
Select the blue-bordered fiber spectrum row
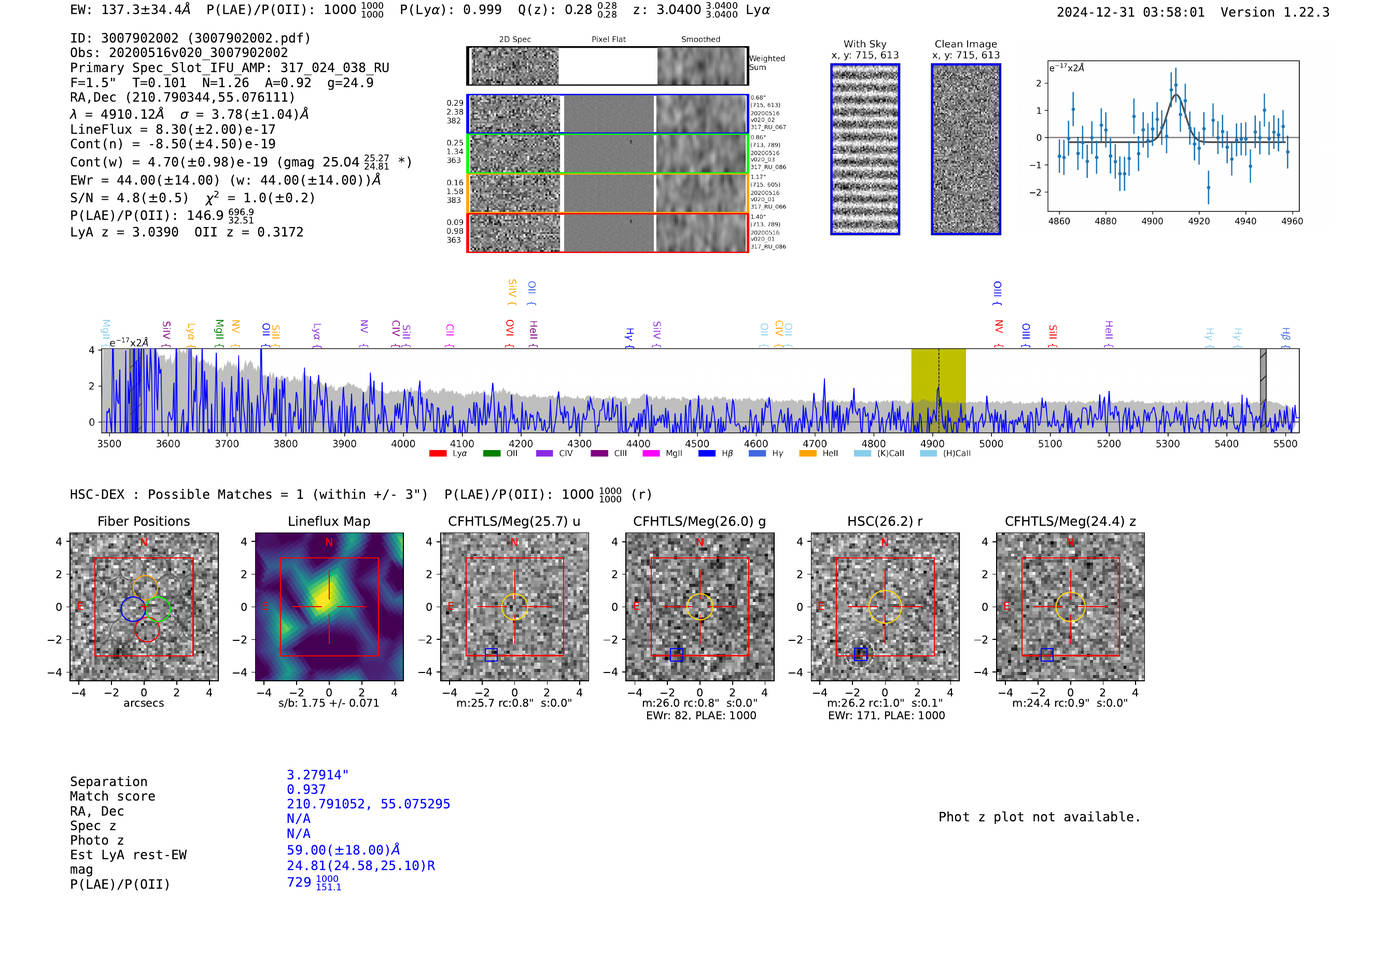coord(607,114)
